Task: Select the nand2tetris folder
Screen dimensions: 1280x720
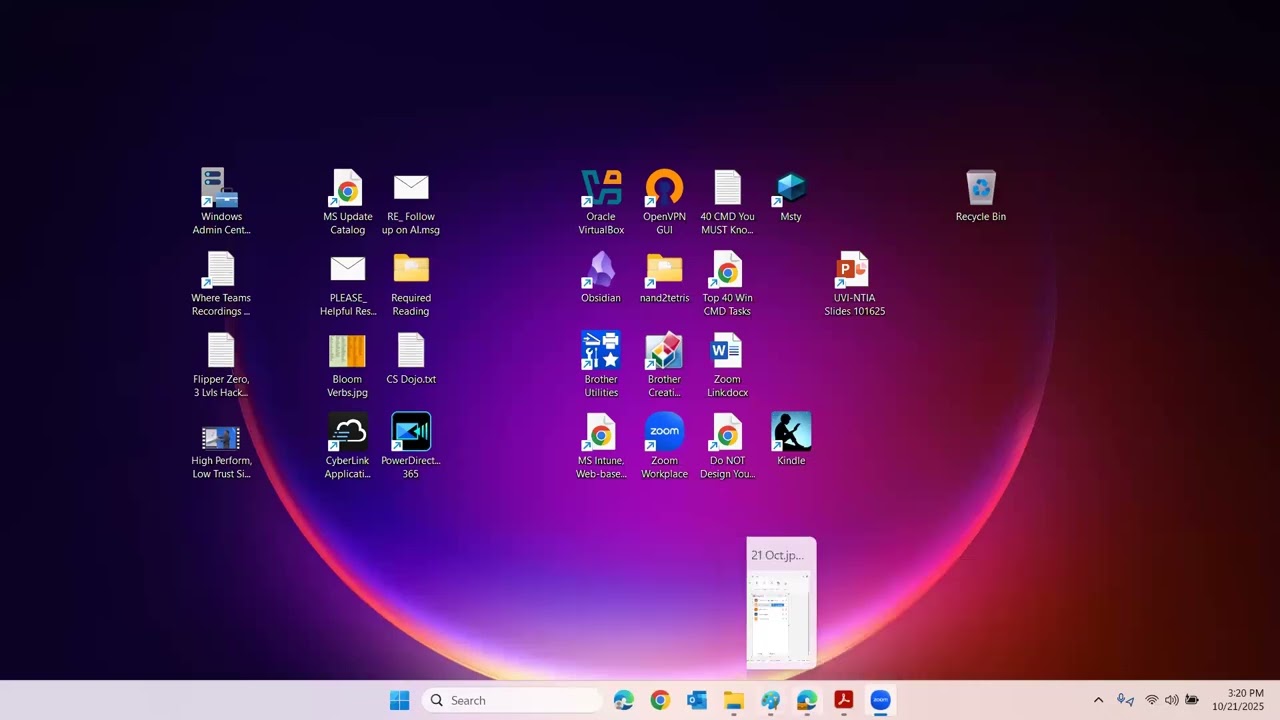Action: point(664,278)
